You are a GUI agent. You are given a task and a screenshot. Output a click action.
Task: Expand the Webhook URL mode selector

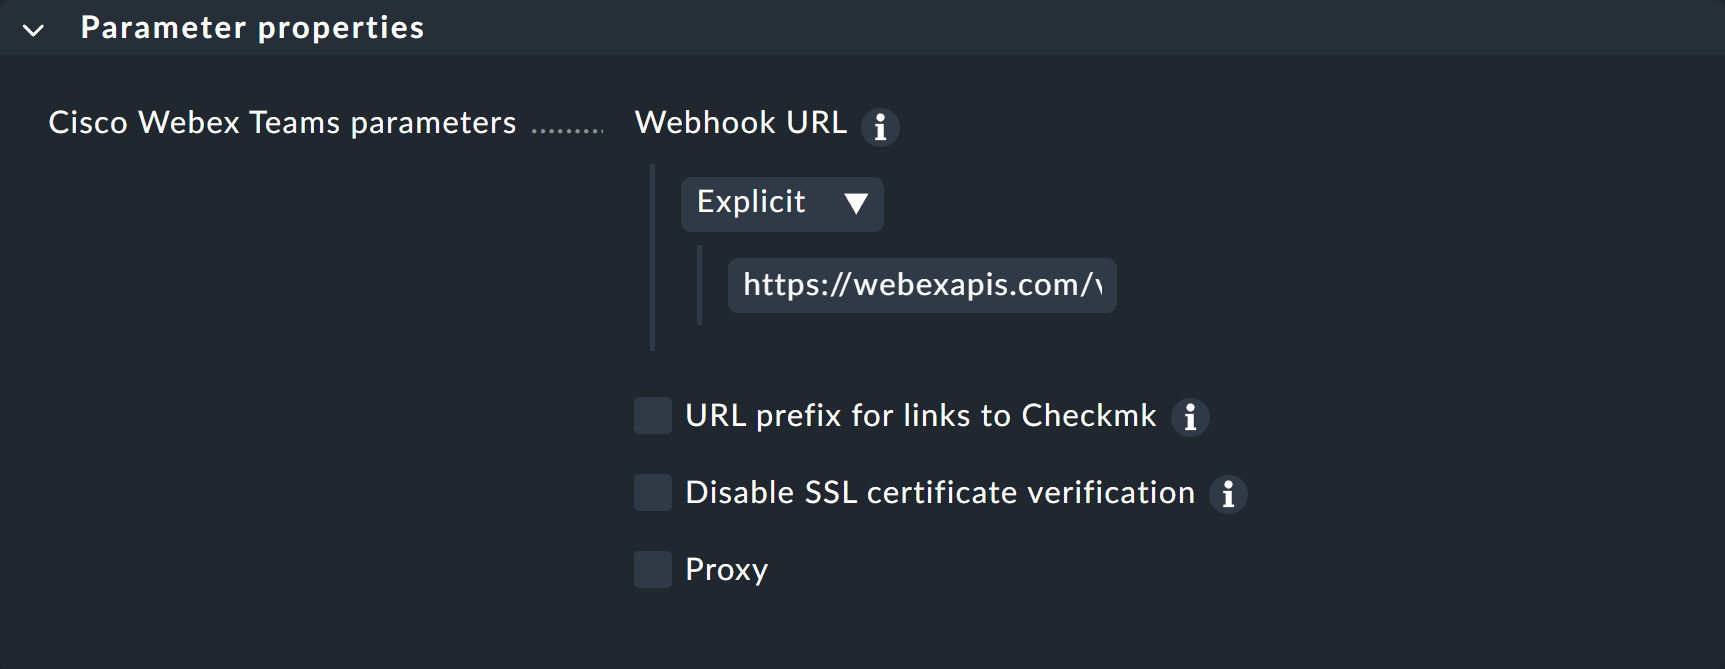click(x=782, y=204)
